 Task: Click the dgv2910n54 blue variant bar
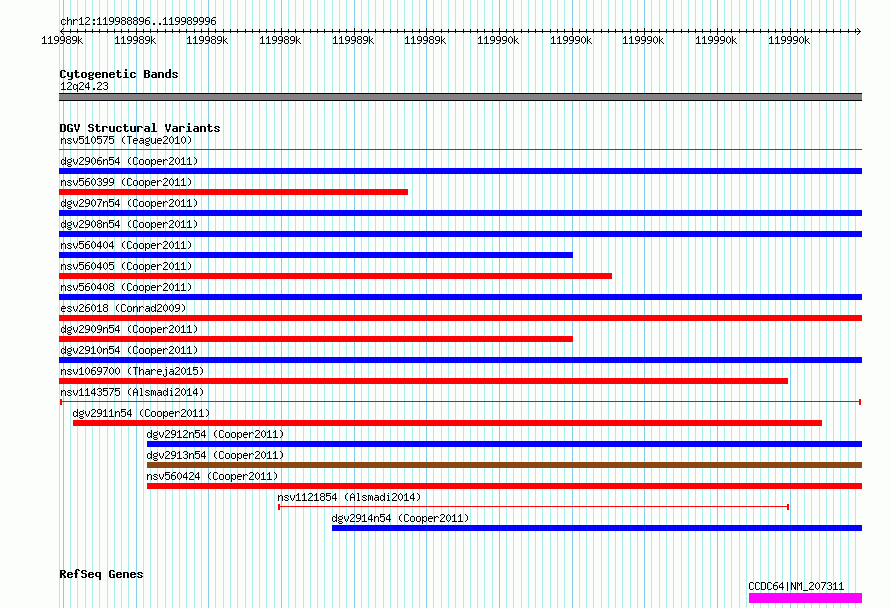click(460, 360)
